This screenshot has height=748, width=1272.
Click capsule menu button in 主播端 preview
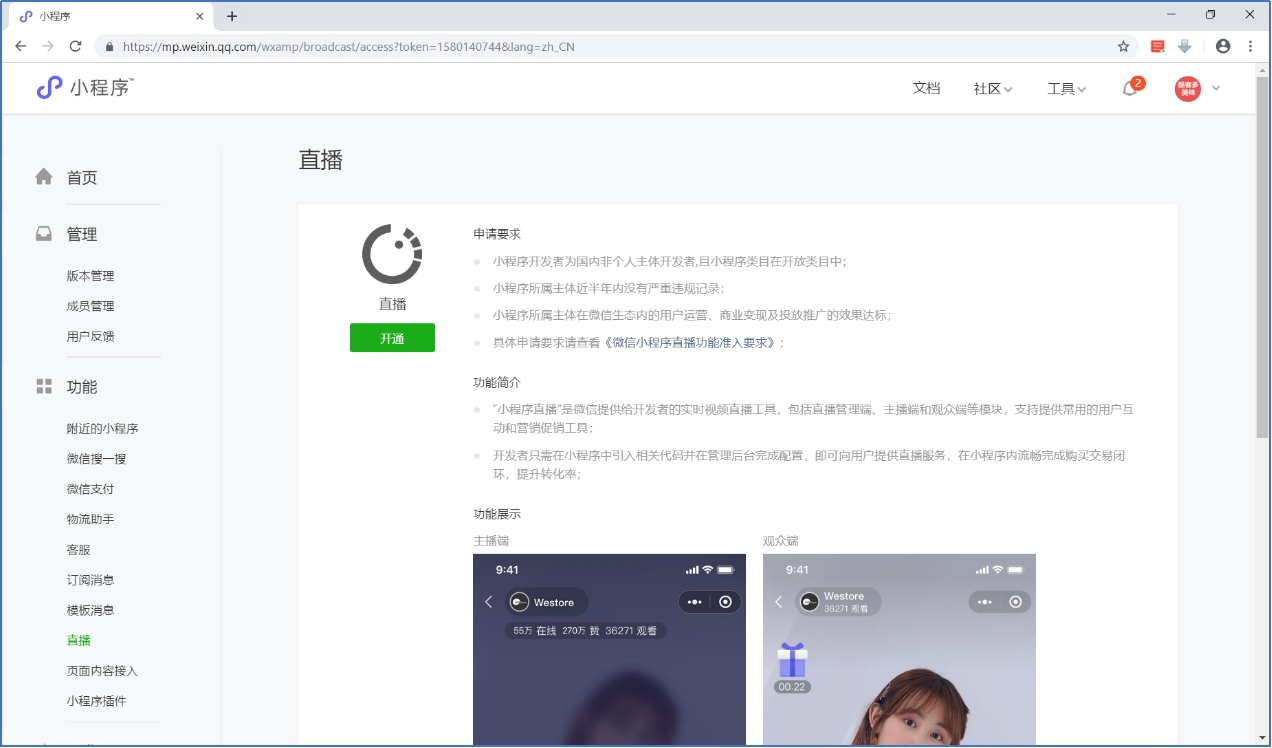click(709, 602)
